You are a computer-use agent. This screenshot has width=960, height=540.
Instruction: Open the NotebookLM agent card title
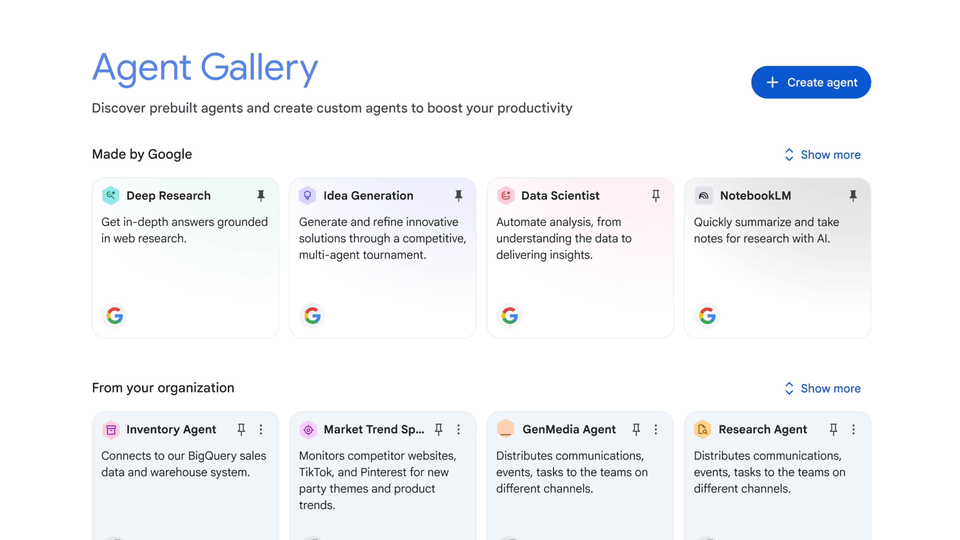[756, 195]
